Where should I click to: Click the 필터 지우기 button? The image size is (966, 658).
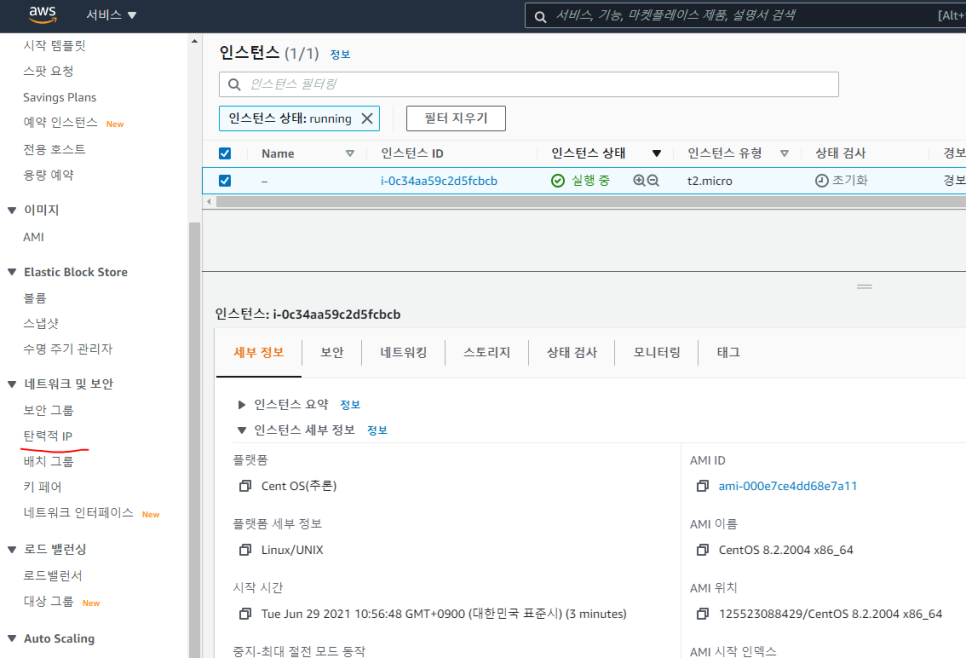456,118
